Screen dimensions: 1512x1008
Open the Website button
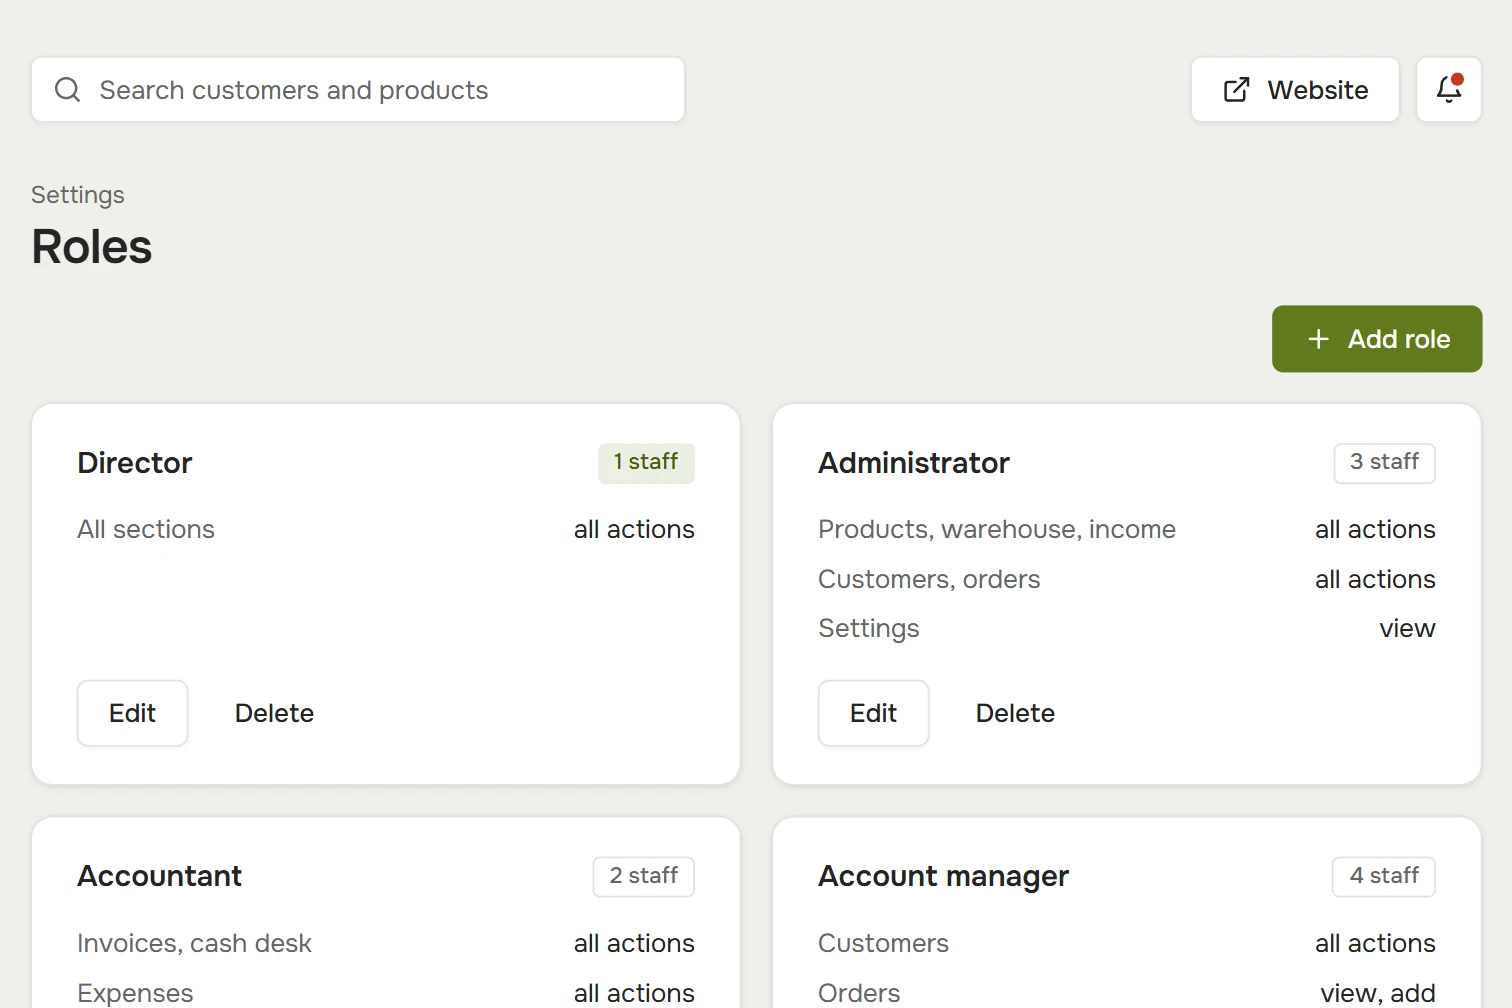(x=1295, y=90)
